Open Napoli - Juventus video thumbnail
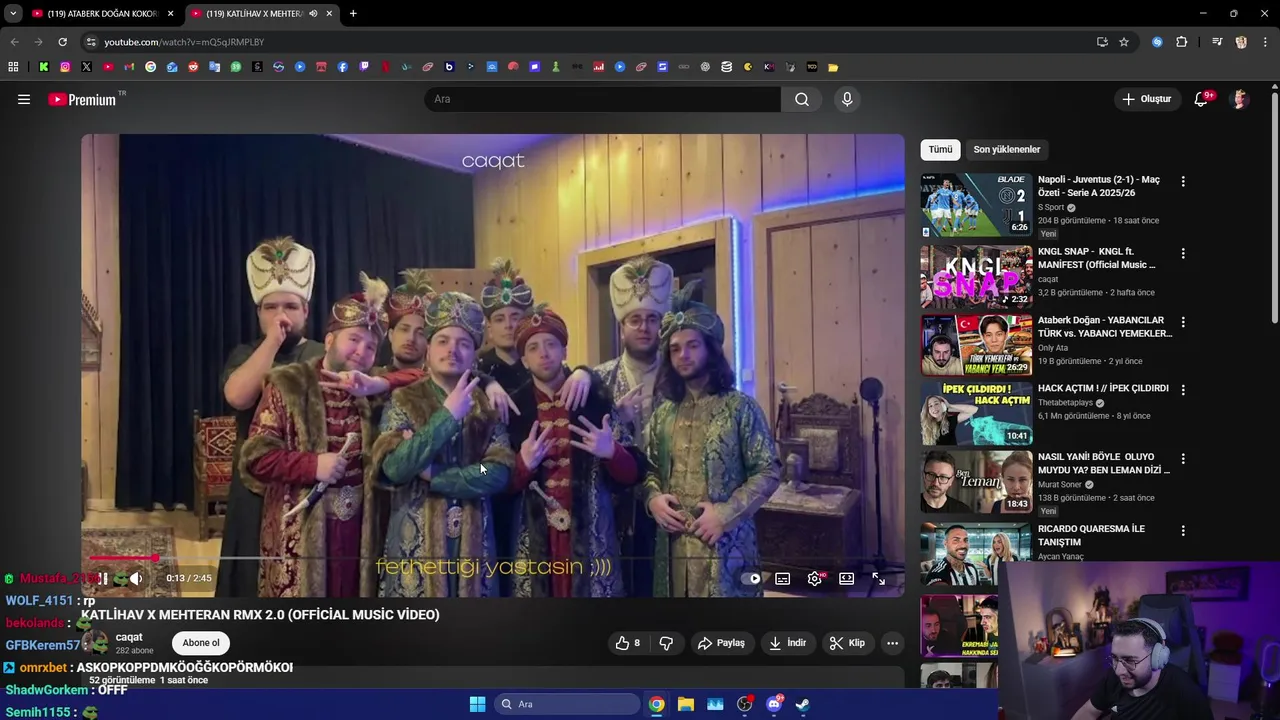1280x720 pixels. 976,205
